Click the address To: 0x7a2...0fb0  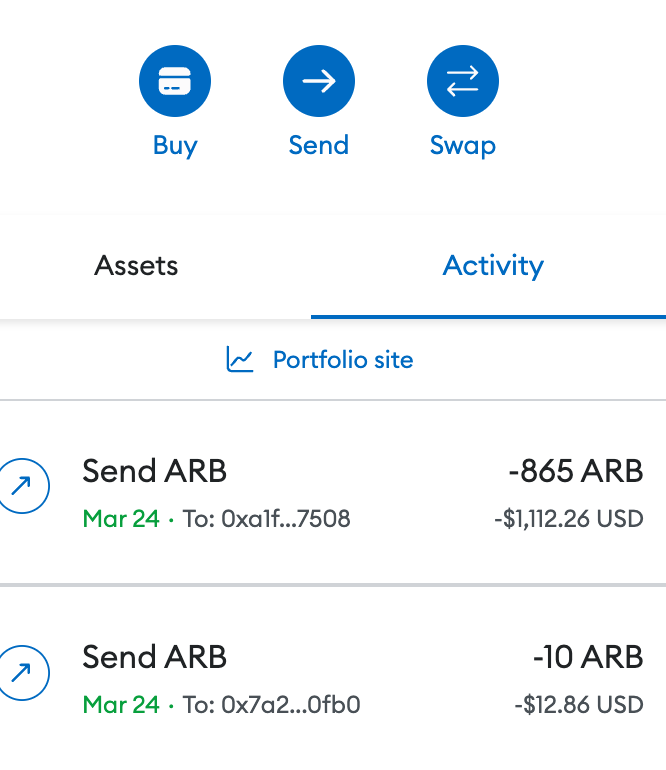(x=272, y=705)
